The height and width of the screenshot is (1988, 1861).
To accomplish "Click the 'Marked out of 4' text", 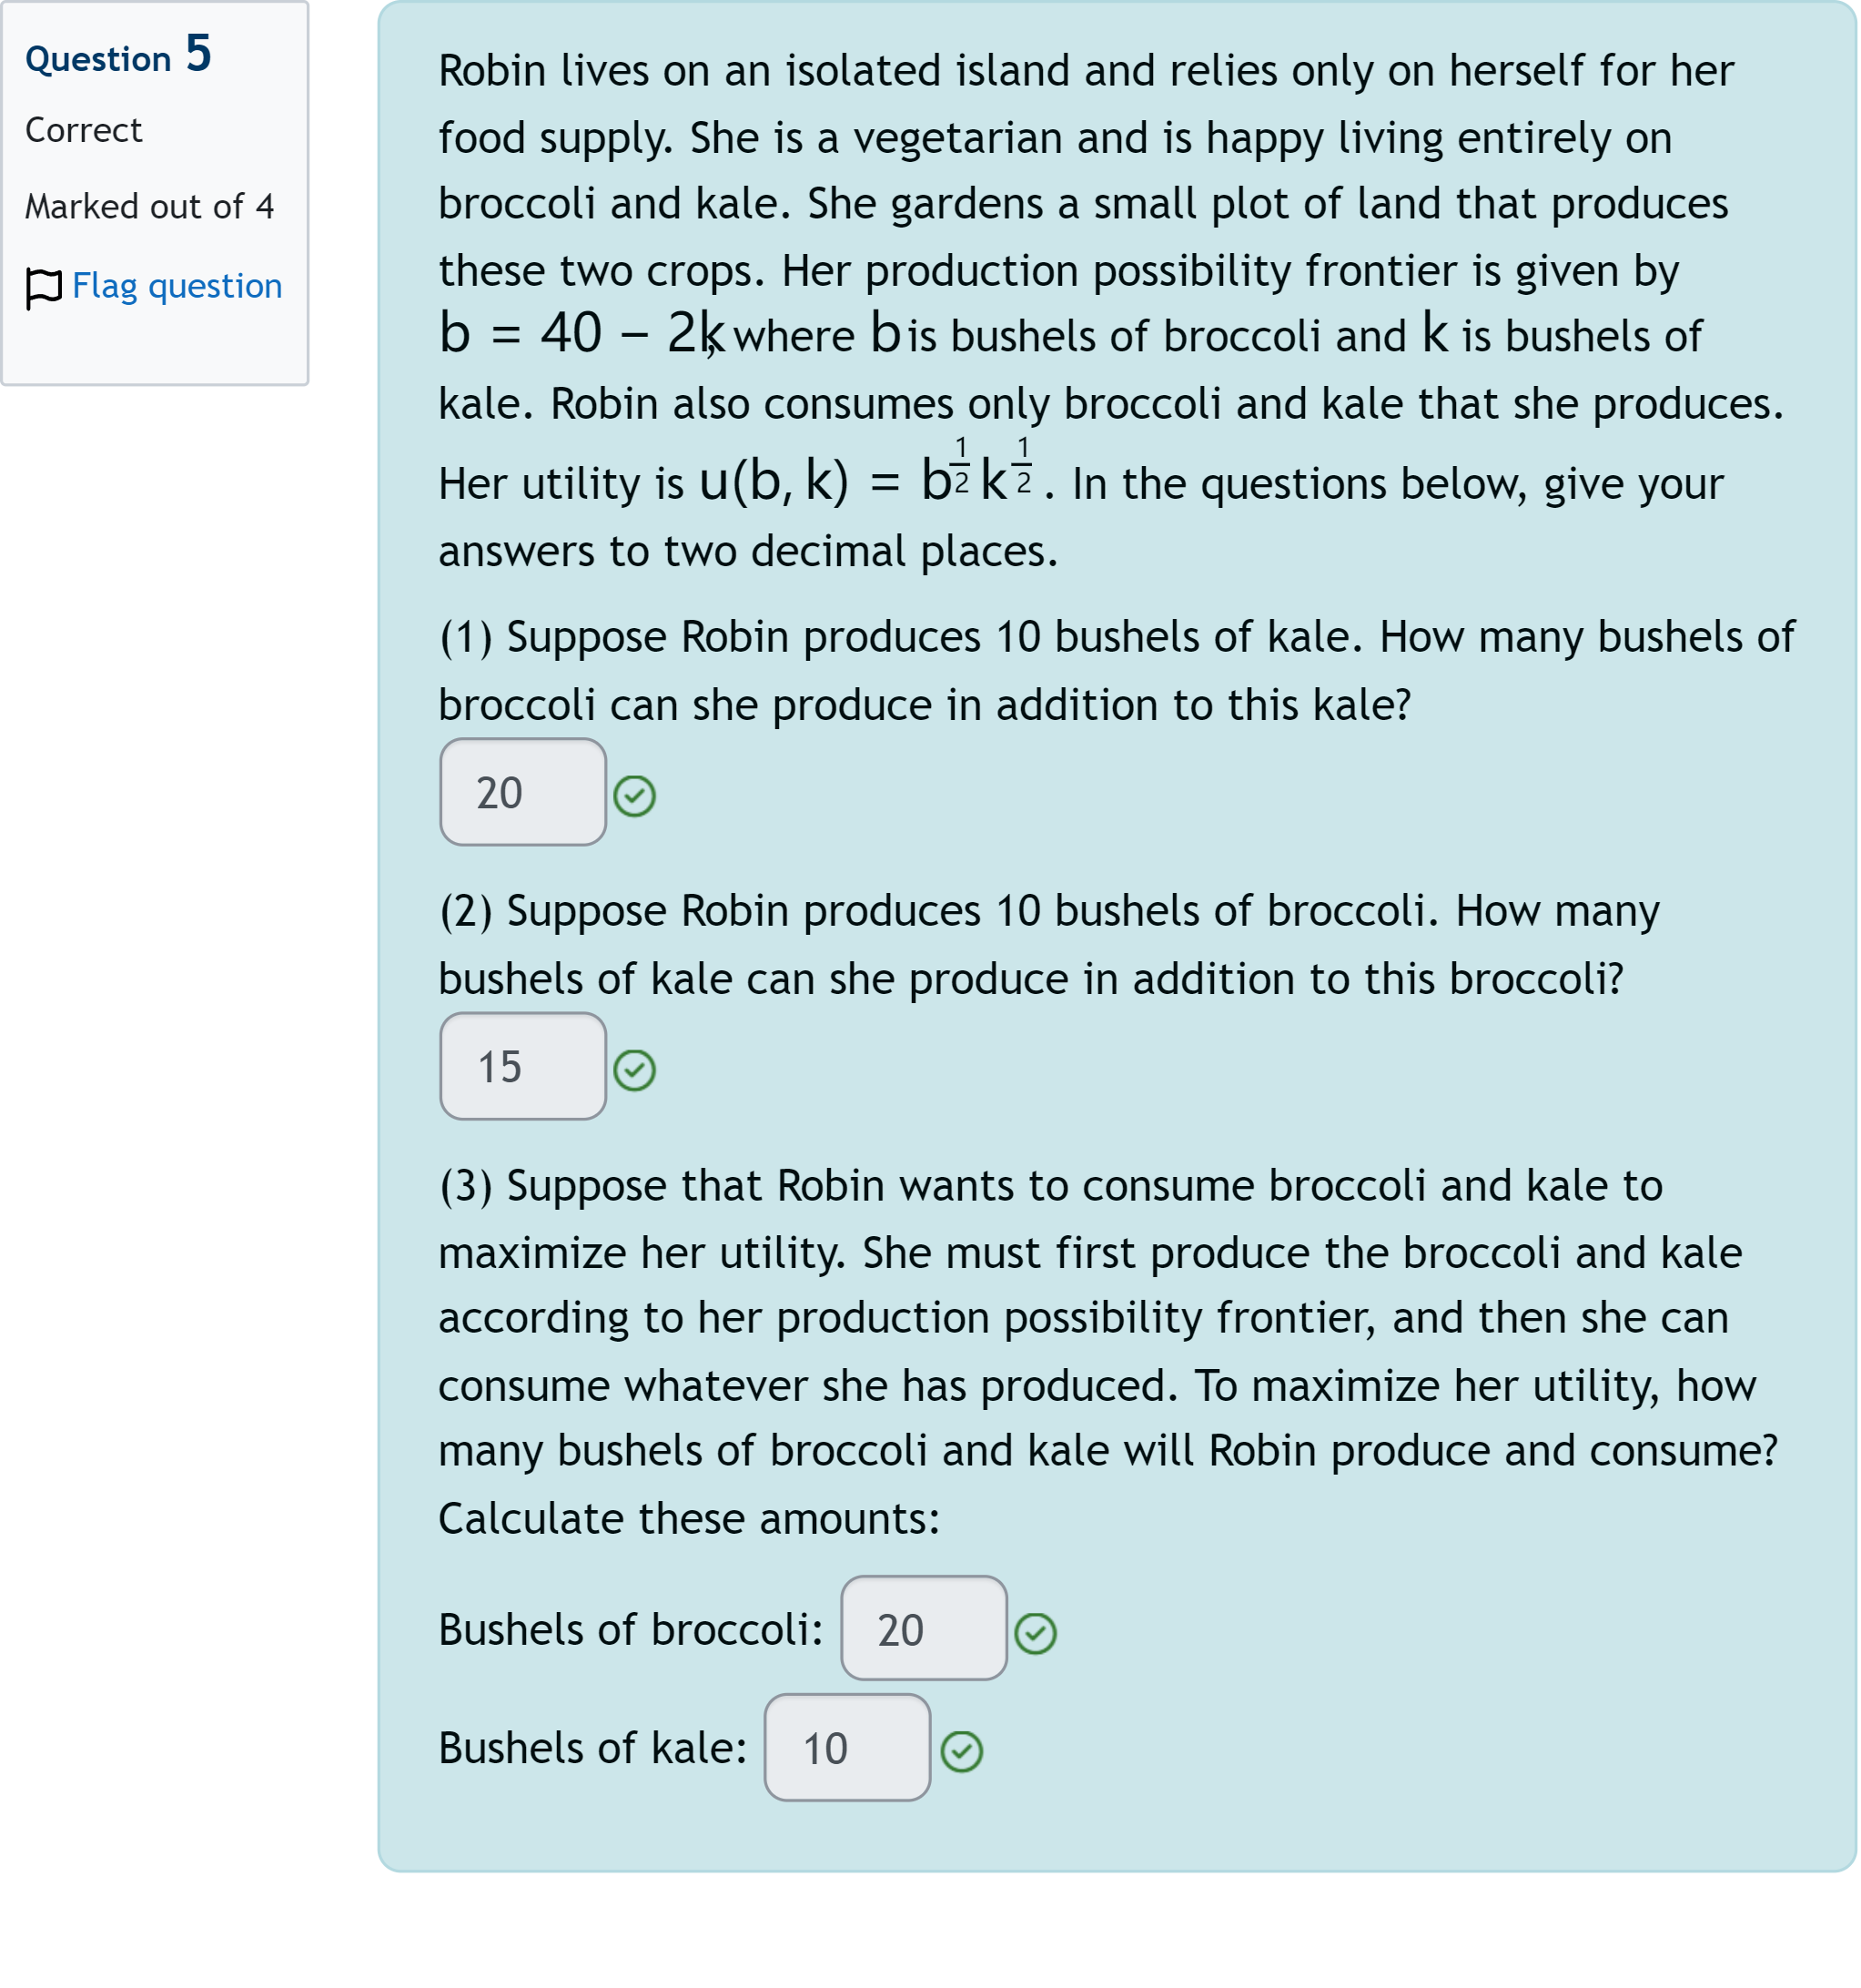I will click(x=149, y=207).
